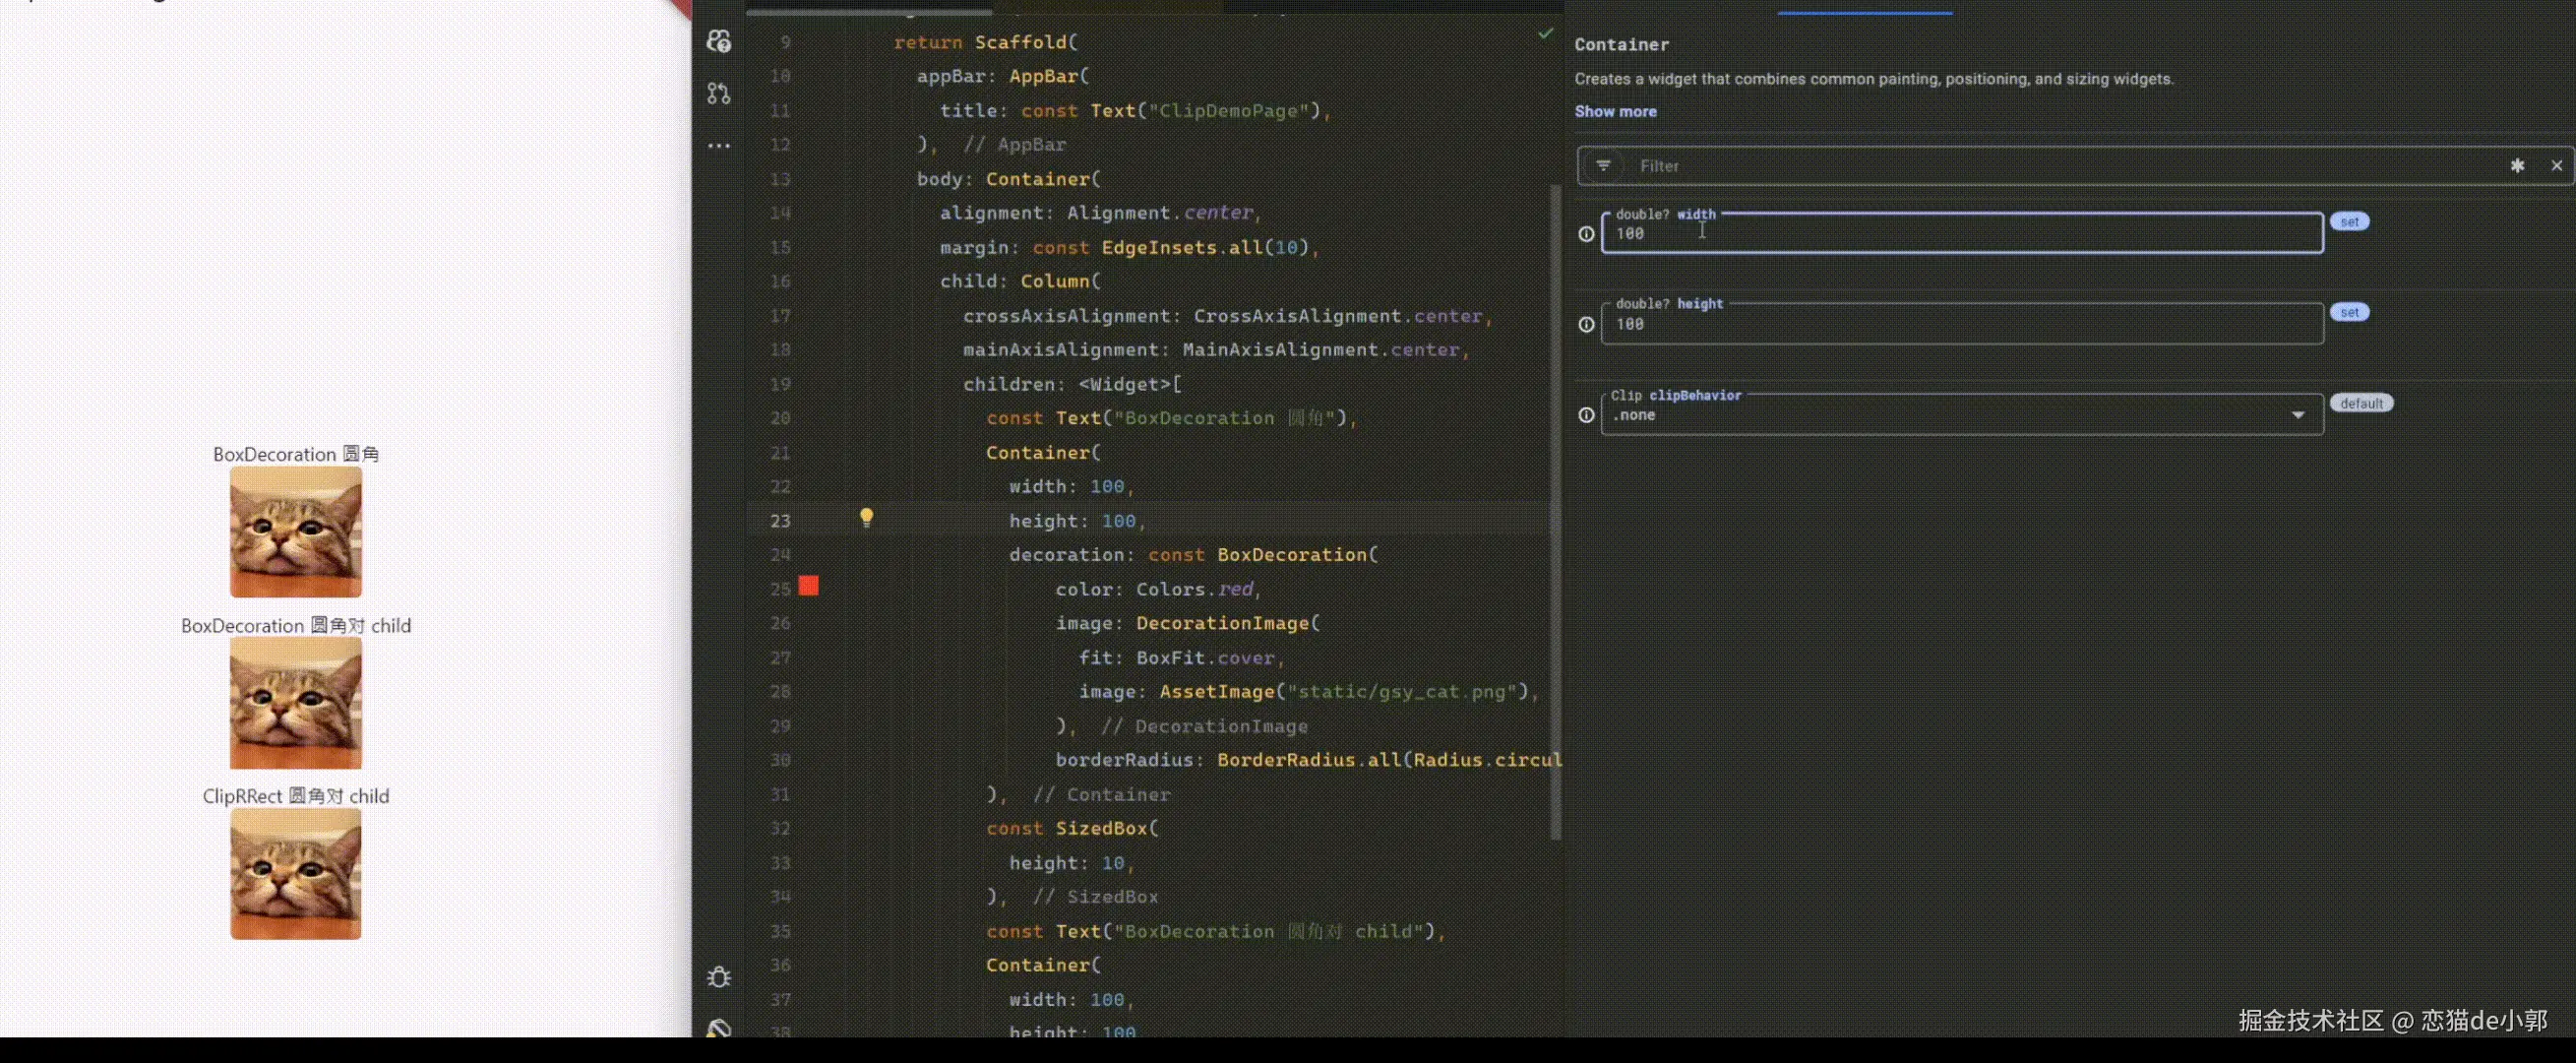Click the info icon beside clipBehavior property

coord(1586,415)
